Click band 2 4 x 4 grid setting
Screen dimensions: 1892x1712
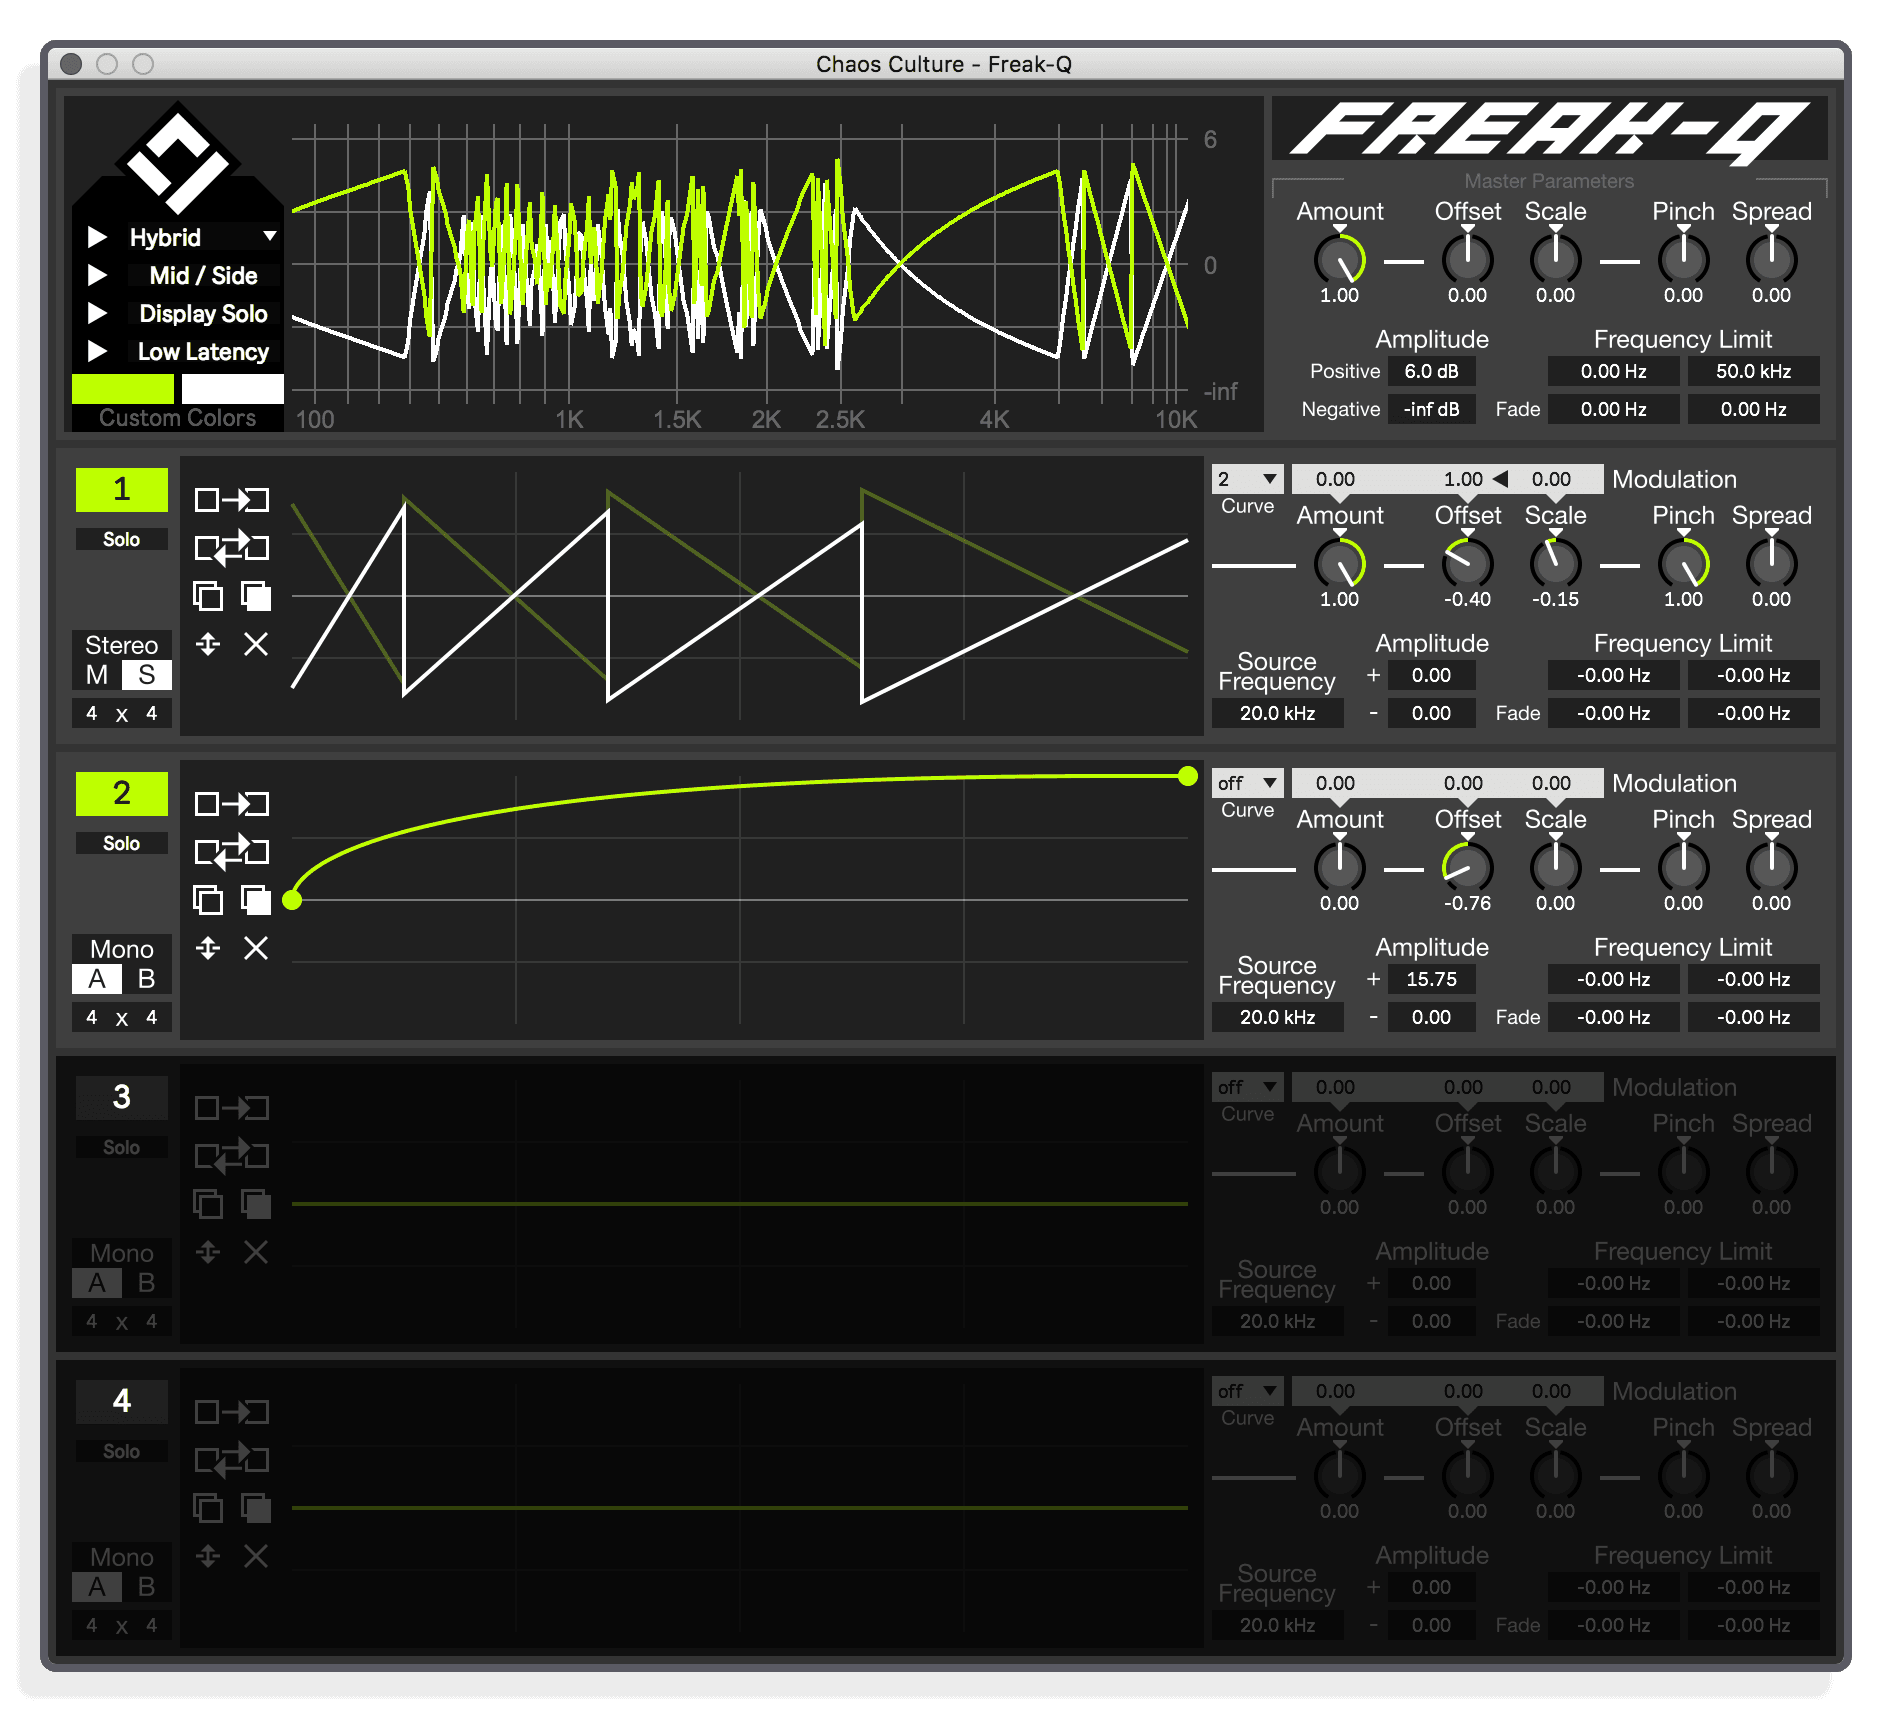(x=122, y=1018)
